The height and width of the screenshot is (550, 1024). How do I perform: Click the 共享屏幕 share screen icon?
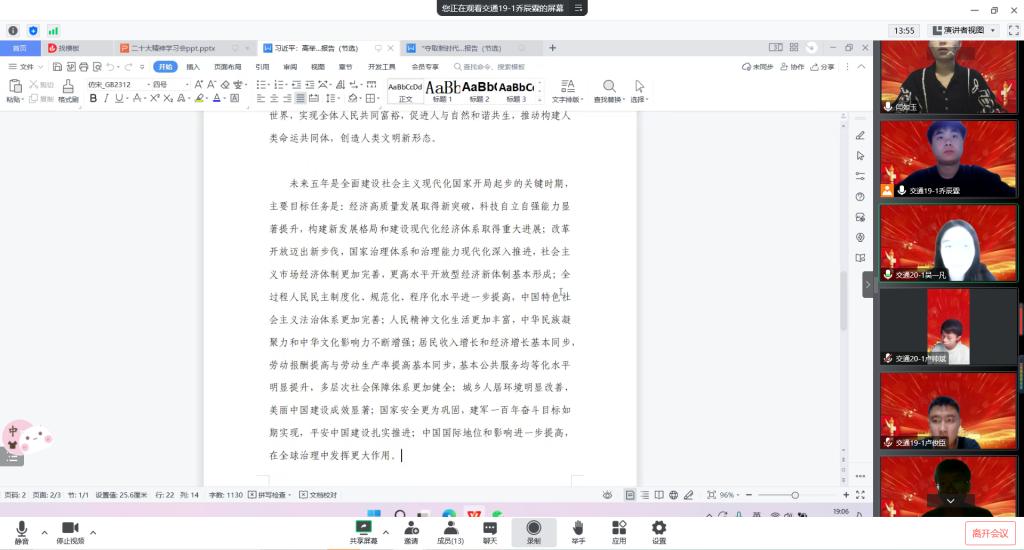pos(364,529)
